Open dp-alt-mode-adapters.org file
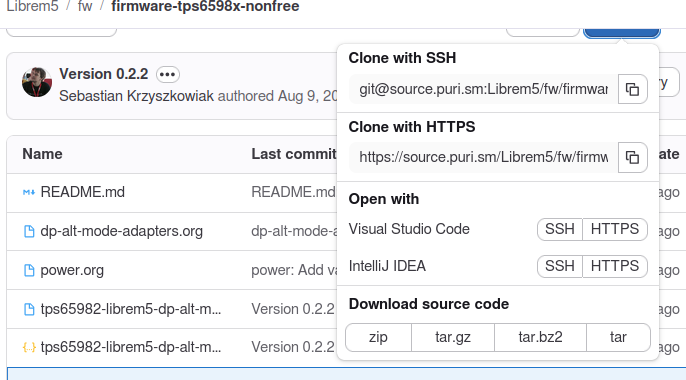The height and width of the screenshot is (380, 686). (x=122, y=231)
